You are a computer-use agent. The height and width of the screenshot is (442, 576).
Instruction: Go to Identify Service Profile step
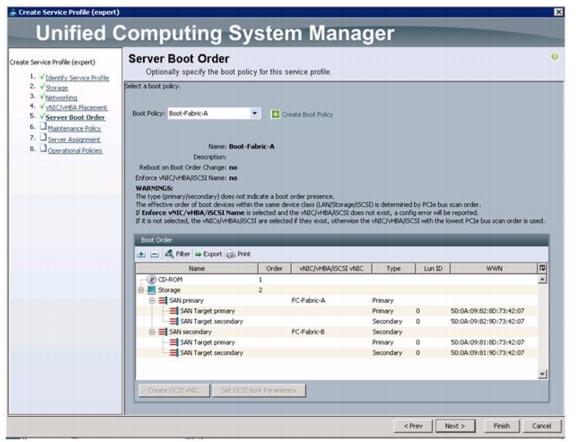78,78
